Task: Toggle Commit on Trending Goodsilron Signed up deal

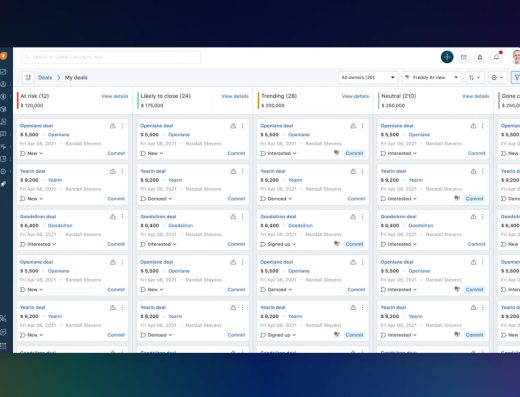Action: click(x=354, y=244)
